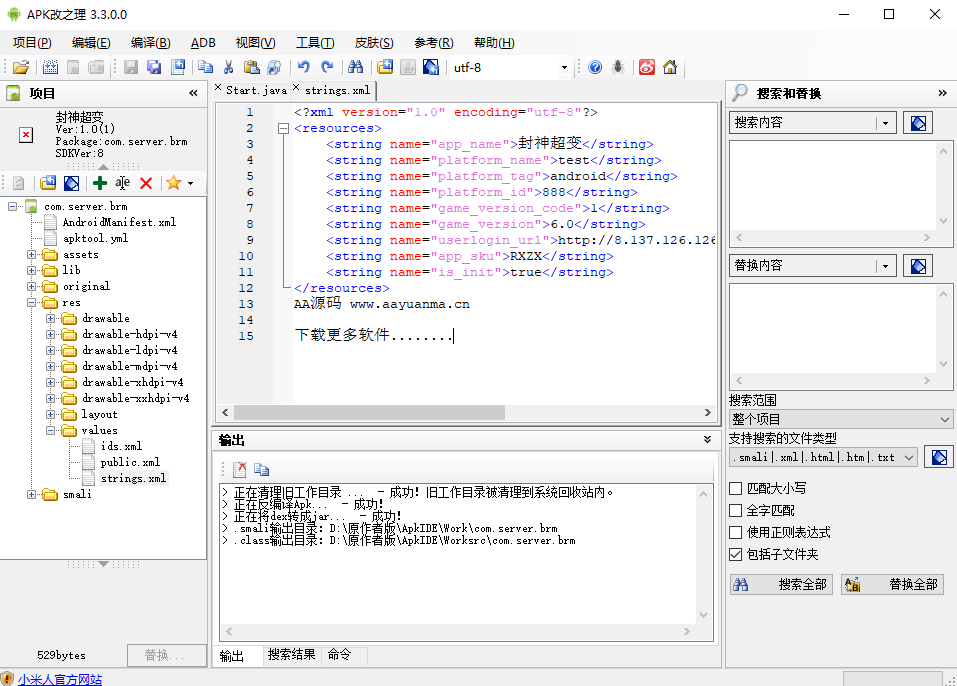This screenshot has height=686, width=957.
Task: Click the Copy icon in the toolbar
Action: [206, 67]
